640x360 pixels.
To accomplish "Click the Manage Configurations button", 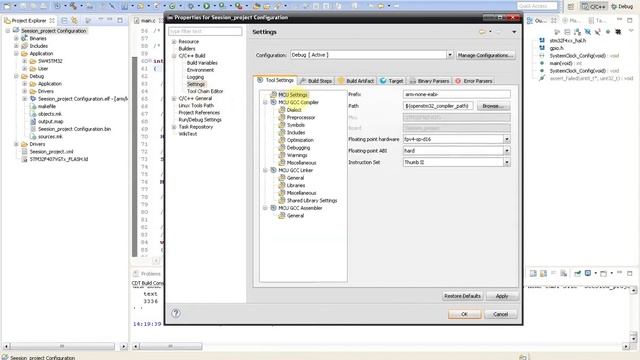I will [485, 55].
